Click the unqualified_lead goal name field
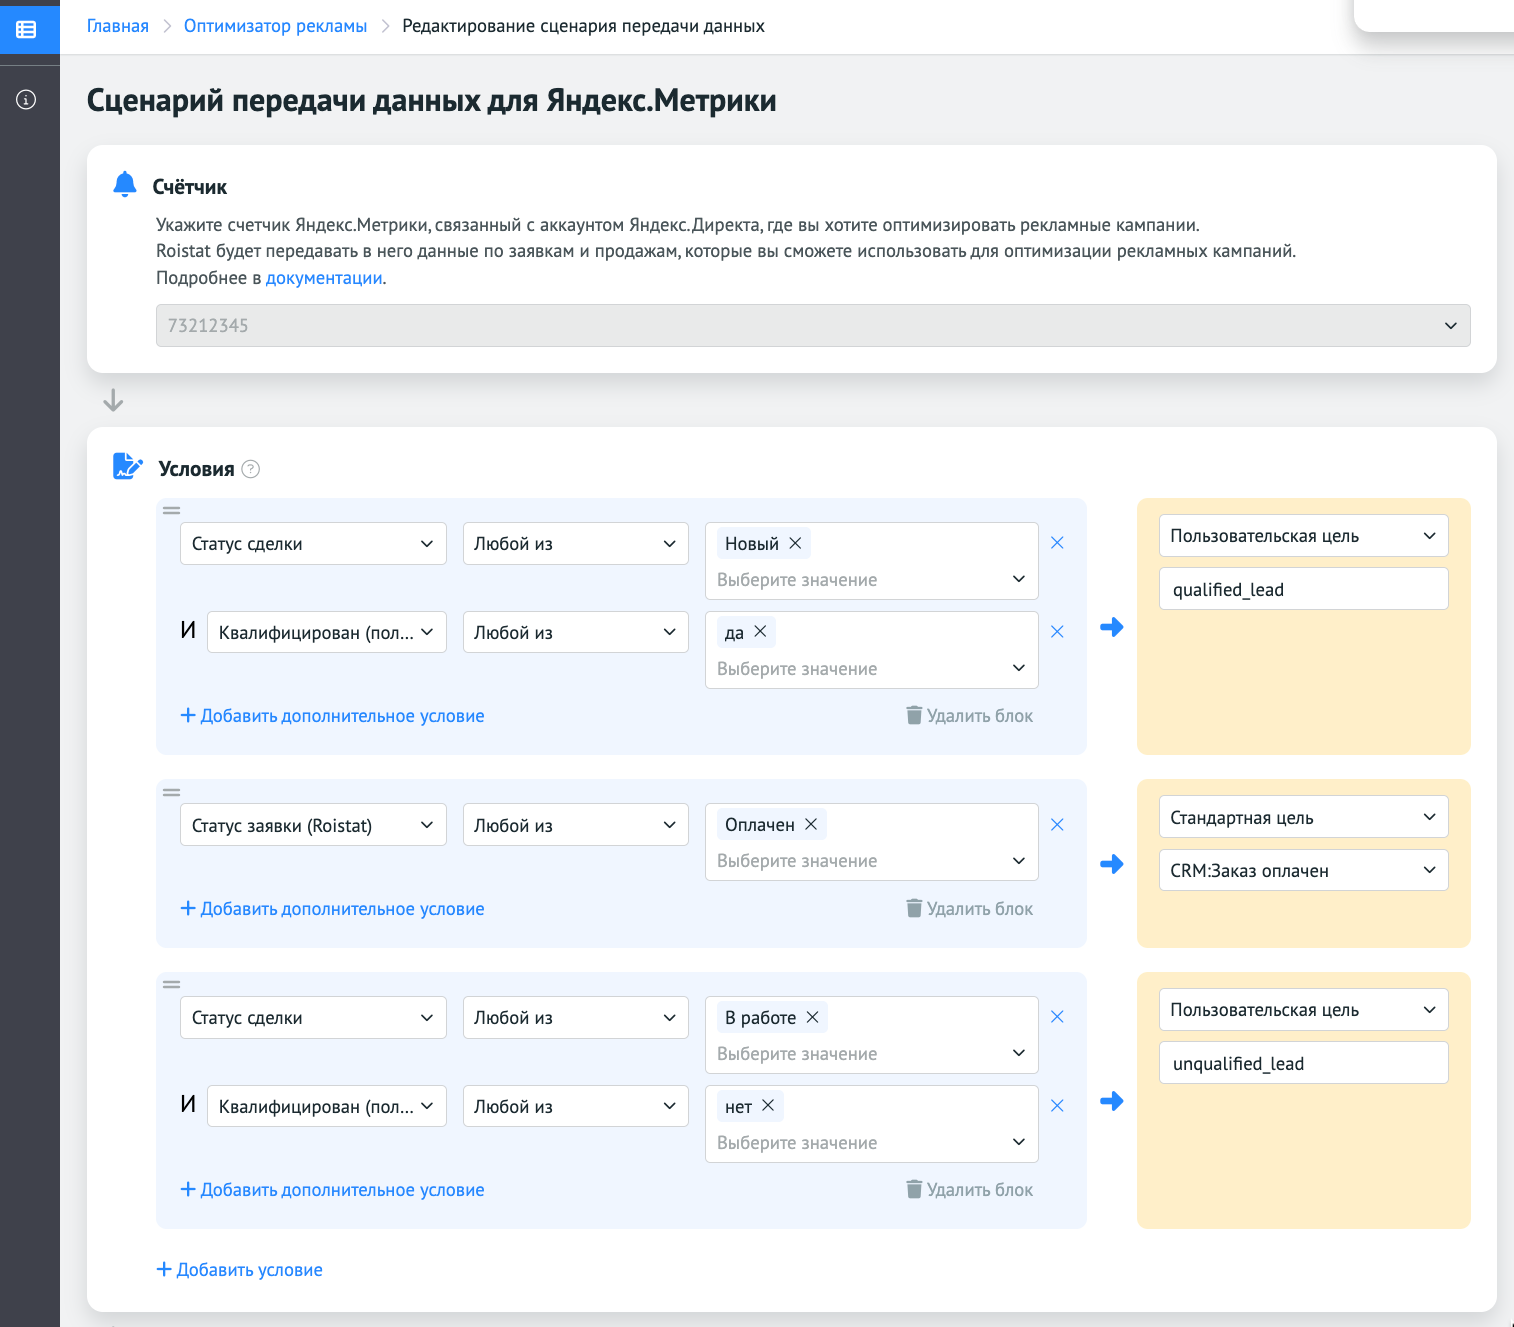 click(1302, 1064)
